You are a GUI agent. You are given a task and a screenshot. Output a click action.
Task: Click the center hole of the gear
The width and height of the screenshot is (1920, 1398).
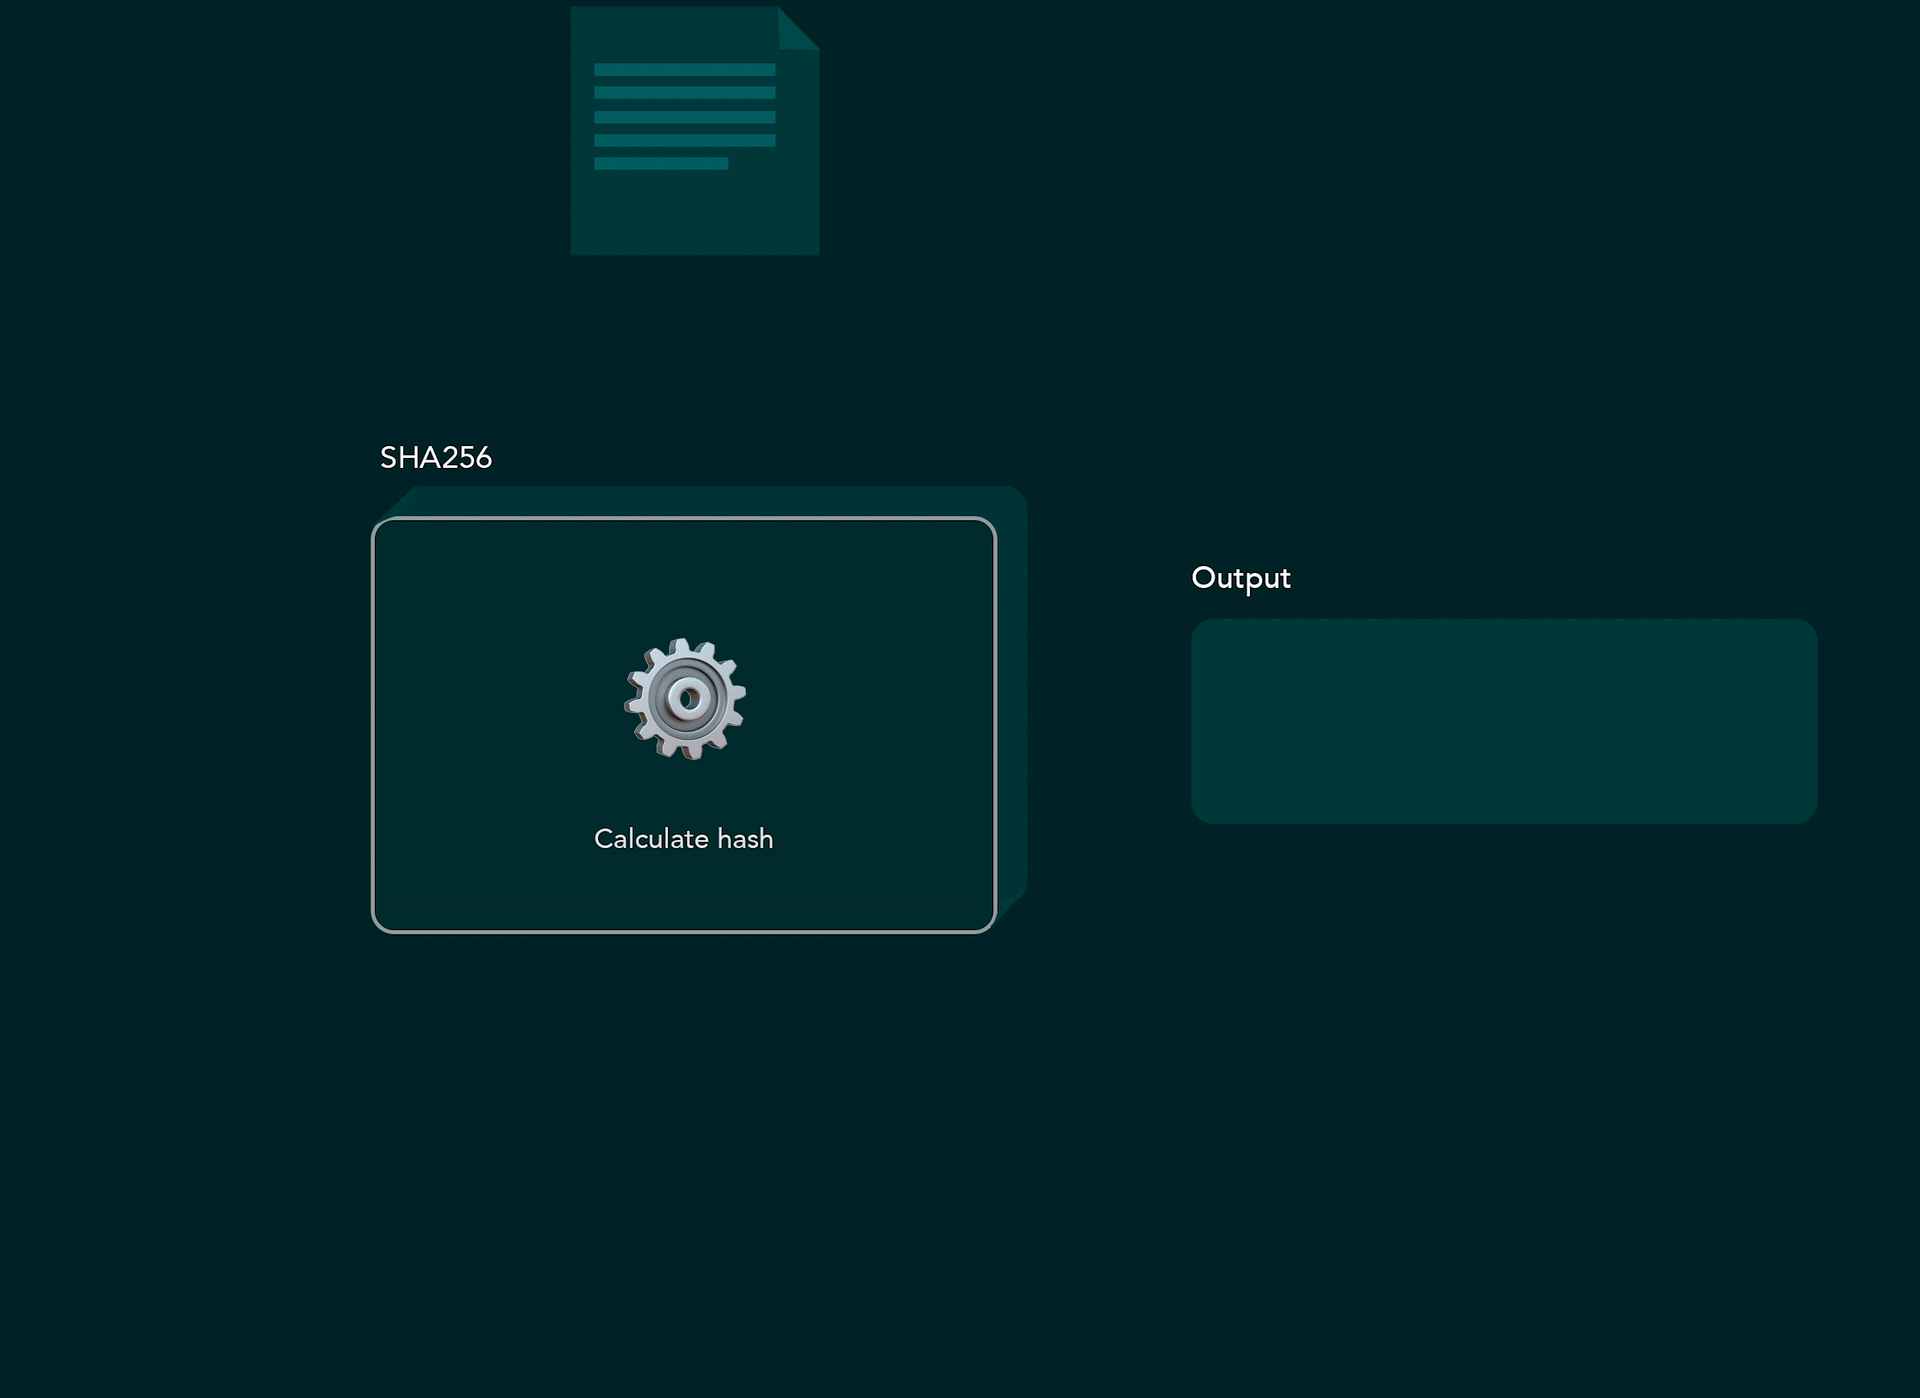tap(688, 698)
